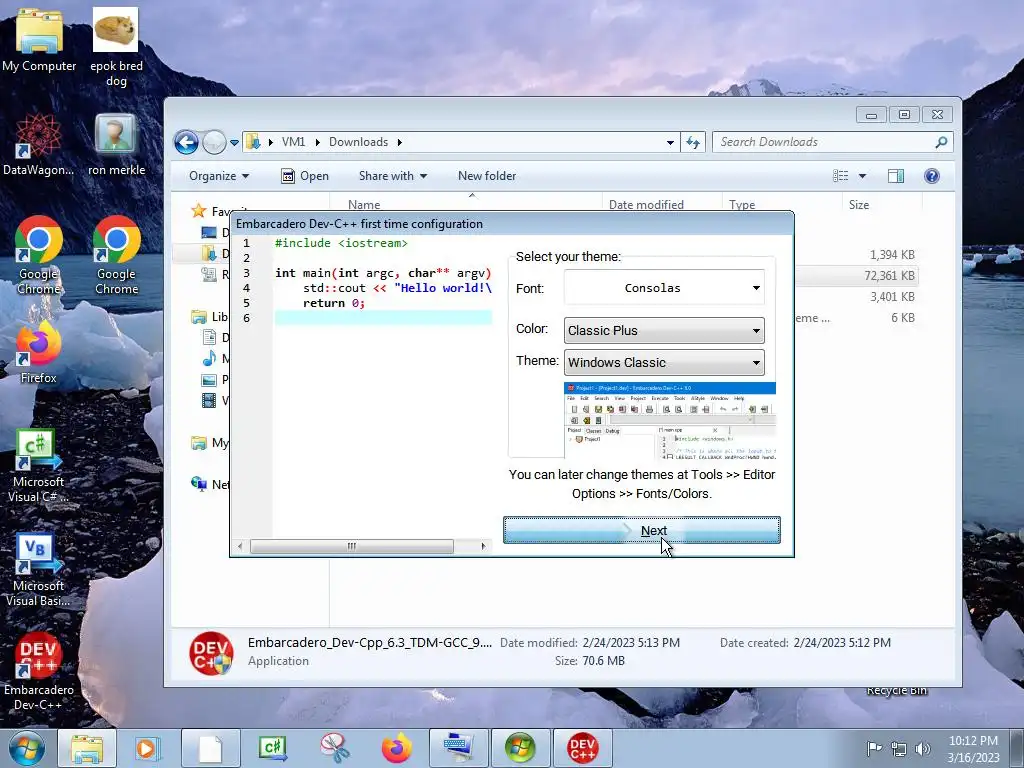This screenshot has width=1024, height=768.
Task: Click Windows Explorer in the taskbar
Action: 86,748
